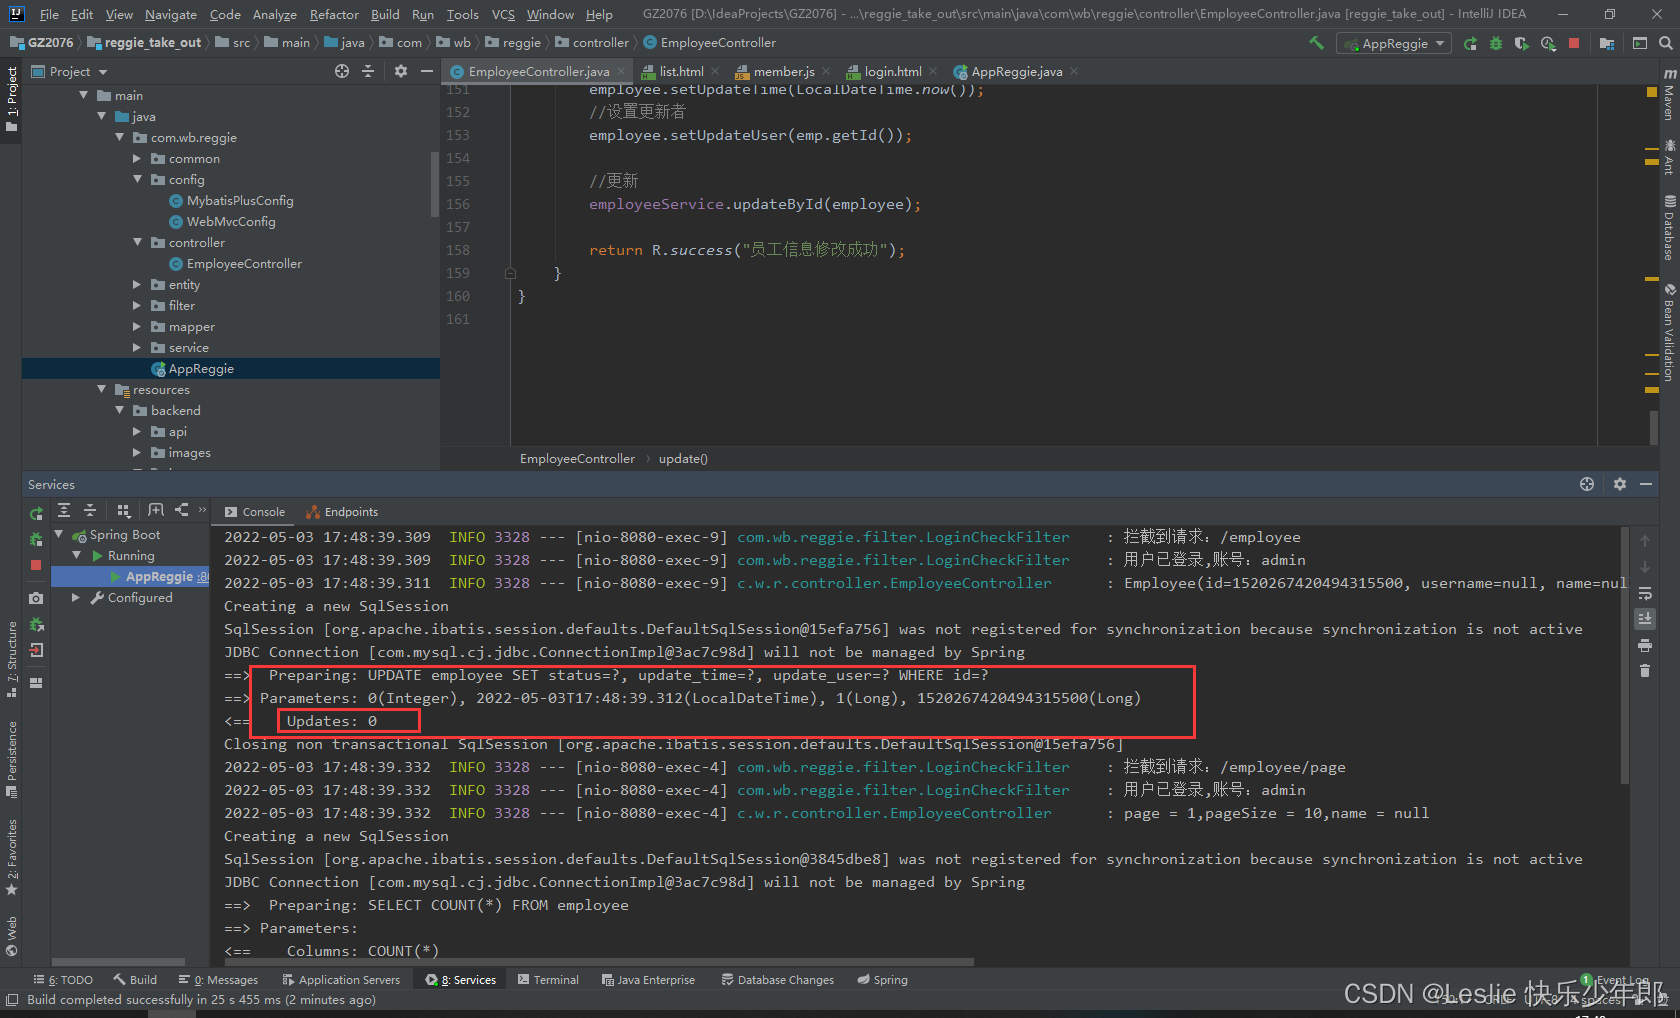Expand the mapper package
Viewport: 1680px width, 1018px height.
pos(138,326)
